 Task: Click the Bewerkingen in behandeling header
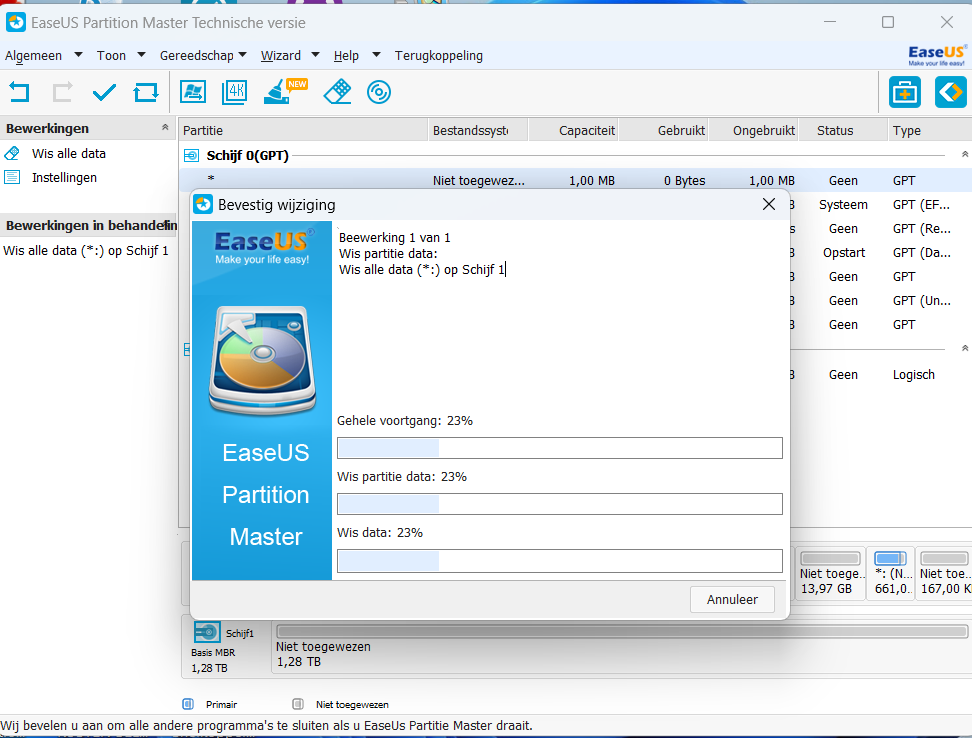pos(89,225)
